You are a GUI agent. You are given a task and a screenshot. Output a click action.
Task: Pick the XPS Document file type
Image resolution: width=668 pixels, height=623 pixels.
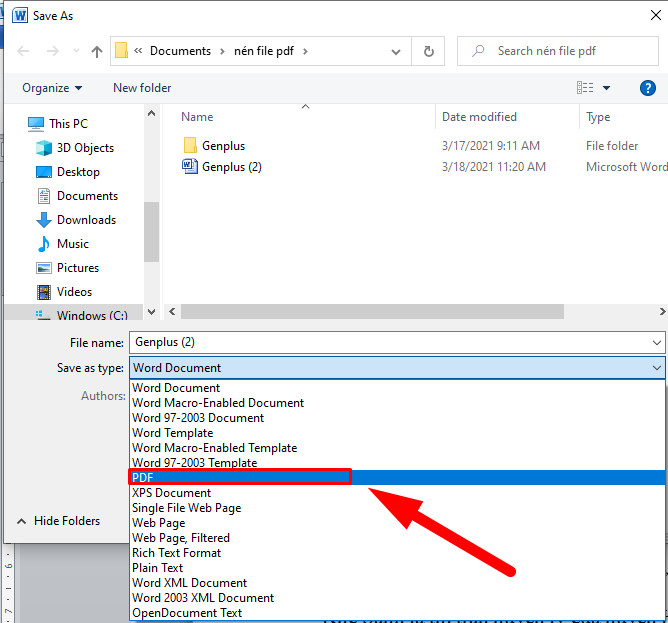click(x=172, y=493)
